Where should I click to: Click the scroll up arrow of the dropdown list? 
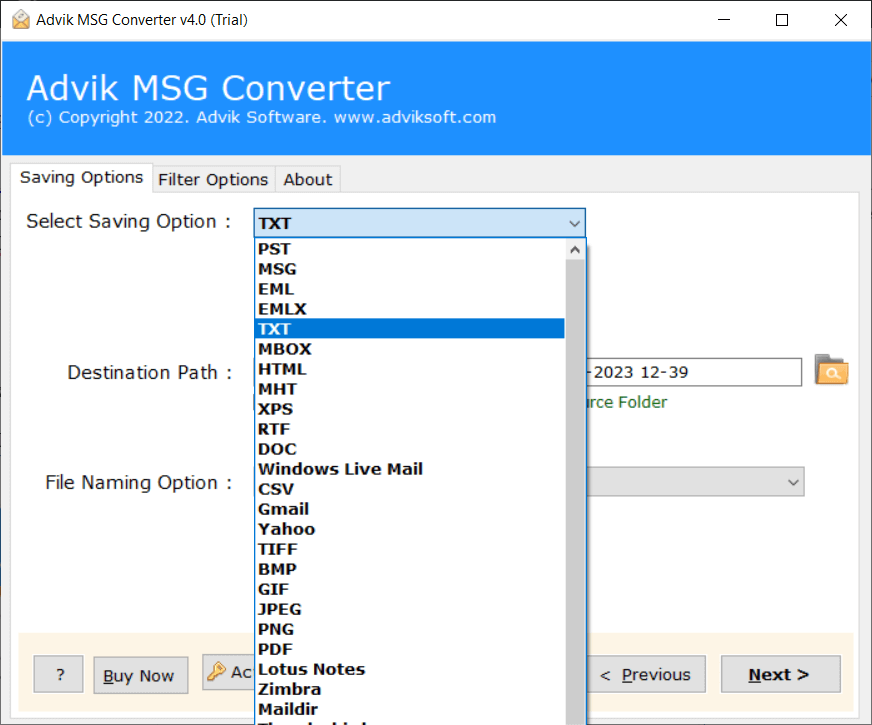tap(575, 250)
